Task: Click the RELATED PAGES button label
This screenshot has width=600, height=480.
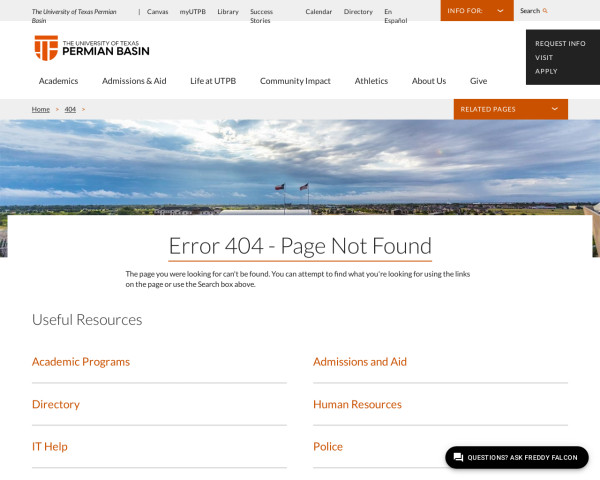Action: coord(488,109)
